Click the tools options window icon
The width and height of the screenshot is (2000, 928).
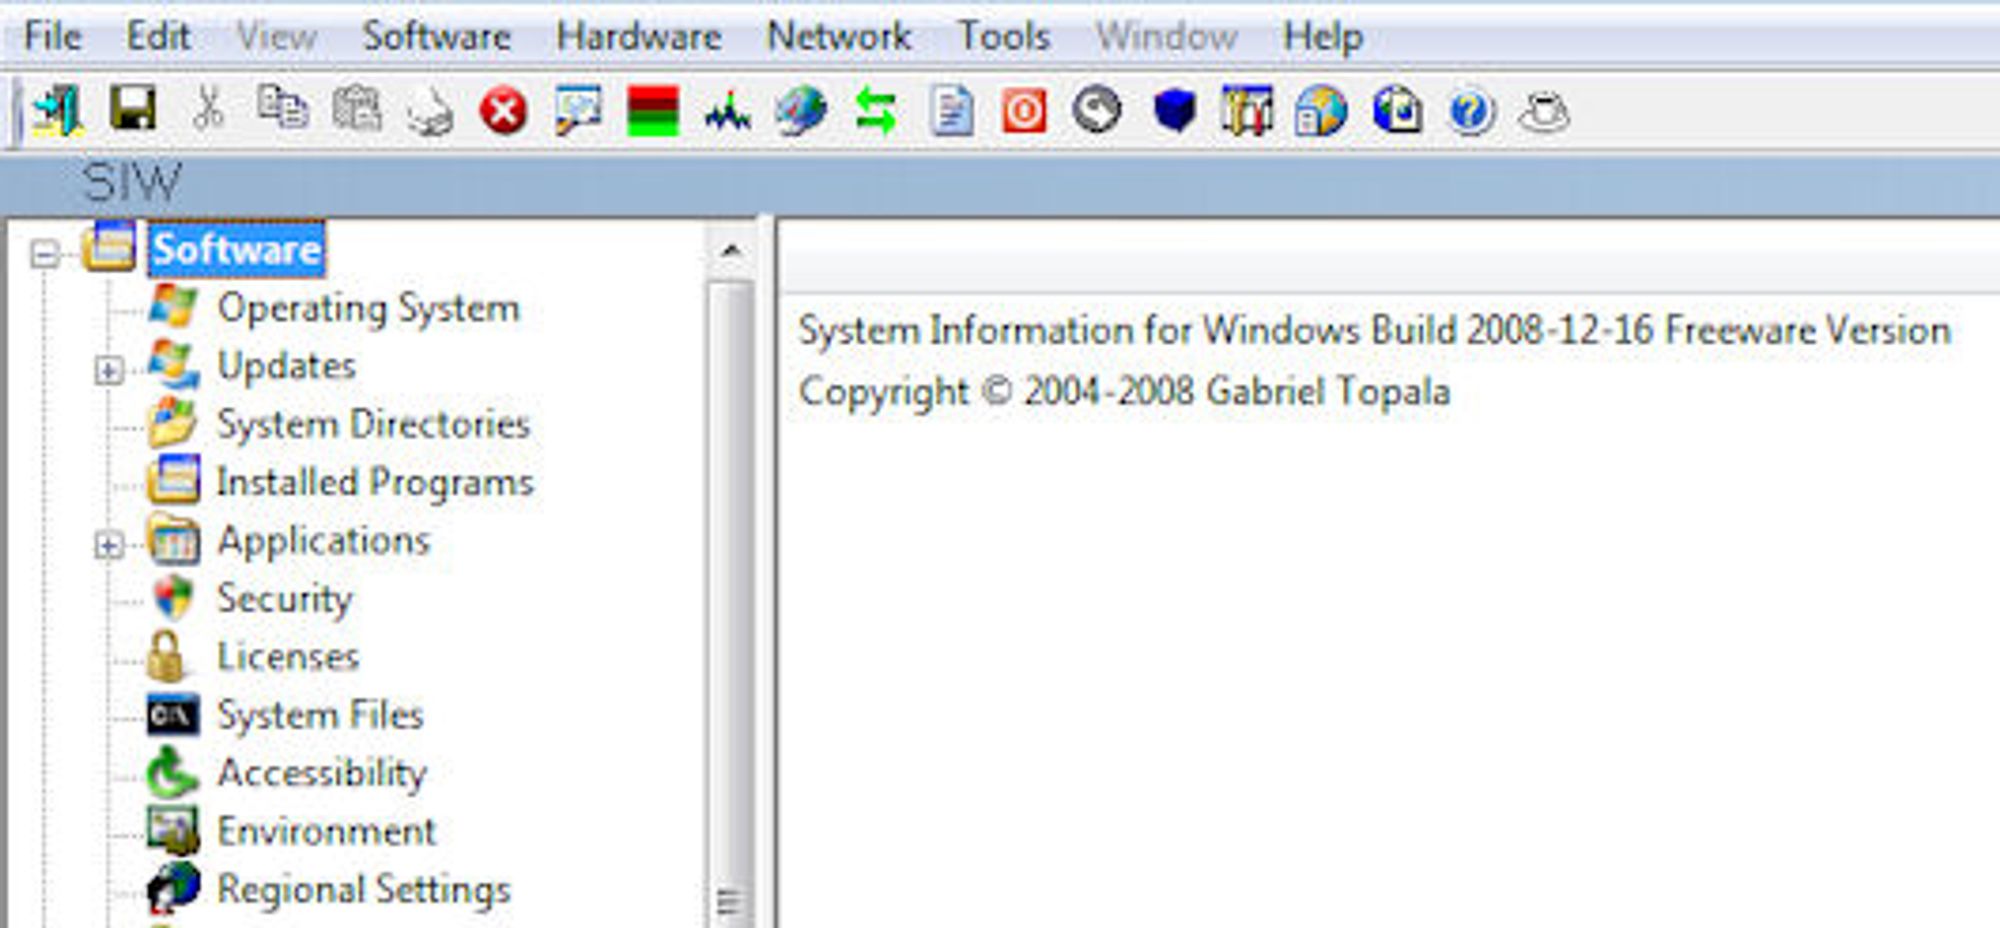(1247, 110)
